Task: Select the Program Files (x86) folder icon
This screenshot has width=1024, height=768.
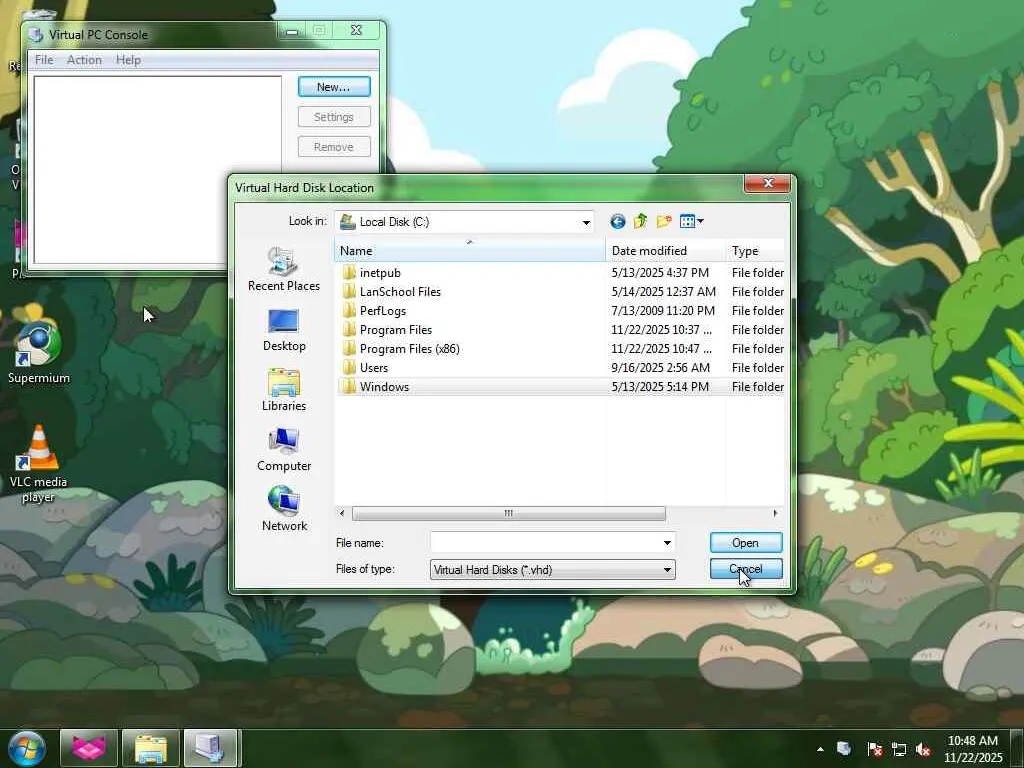Action: pos(349,348)
